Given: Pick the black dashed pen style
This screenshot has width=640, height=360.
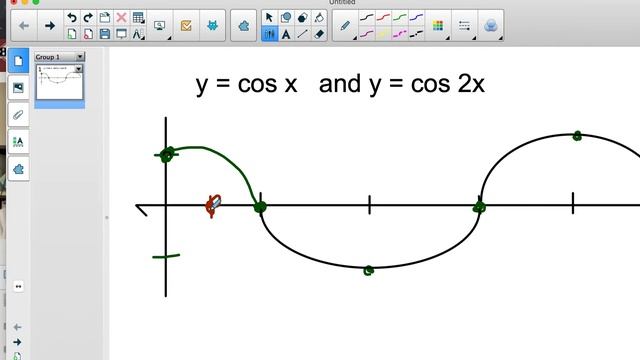Looking at the screenshot, I should (x=416, y=34).
